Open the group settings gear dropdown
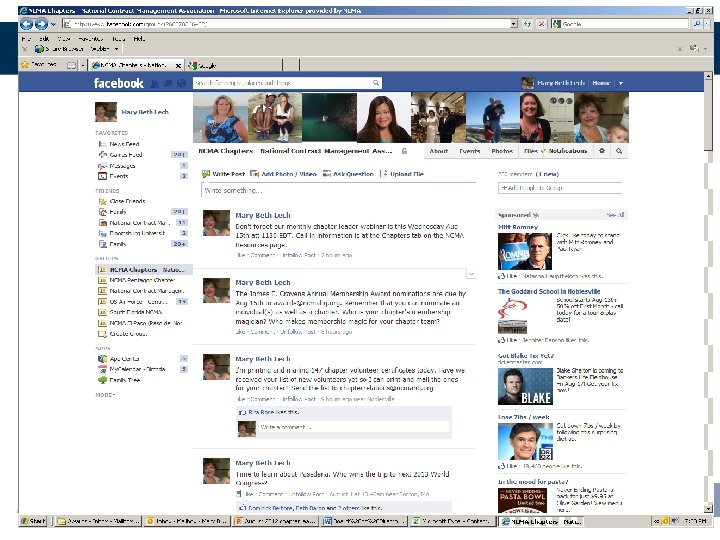This screenshot has height=540, width=720. coord(602,151)
